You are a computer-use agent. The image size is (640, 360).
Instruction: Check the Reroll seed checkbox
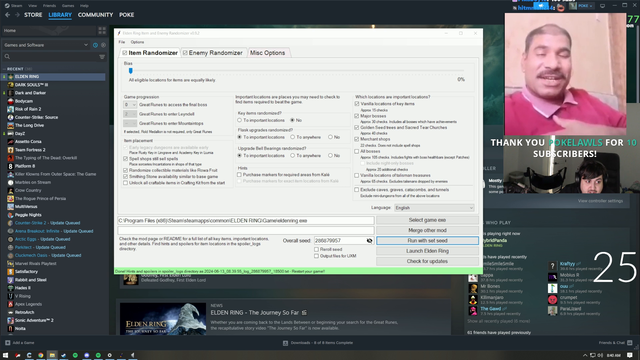[316, 249]
